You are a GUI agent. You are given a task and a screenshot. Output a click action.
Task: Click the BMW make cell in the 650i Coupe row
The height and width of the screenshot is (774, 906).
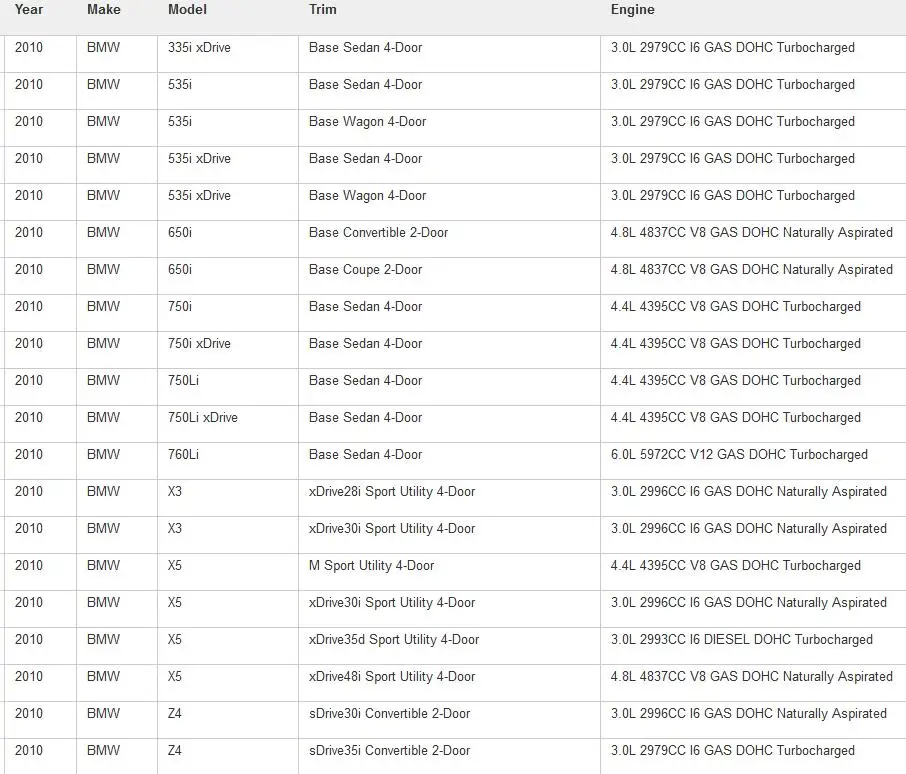(x=103, y=269)
